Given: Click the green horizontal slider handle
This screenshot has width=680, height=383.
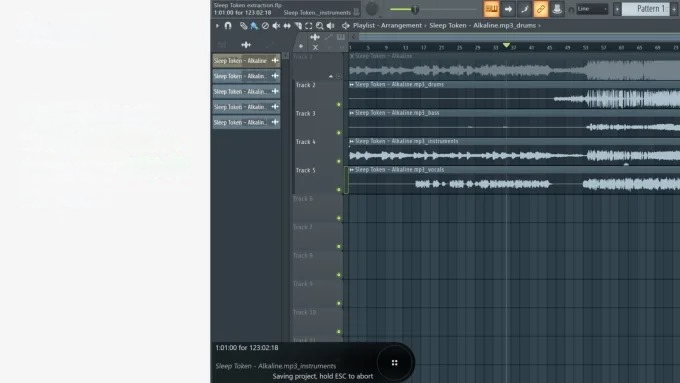Looking at the screenshot, I should pyautogui.click(x=415, y=9).
